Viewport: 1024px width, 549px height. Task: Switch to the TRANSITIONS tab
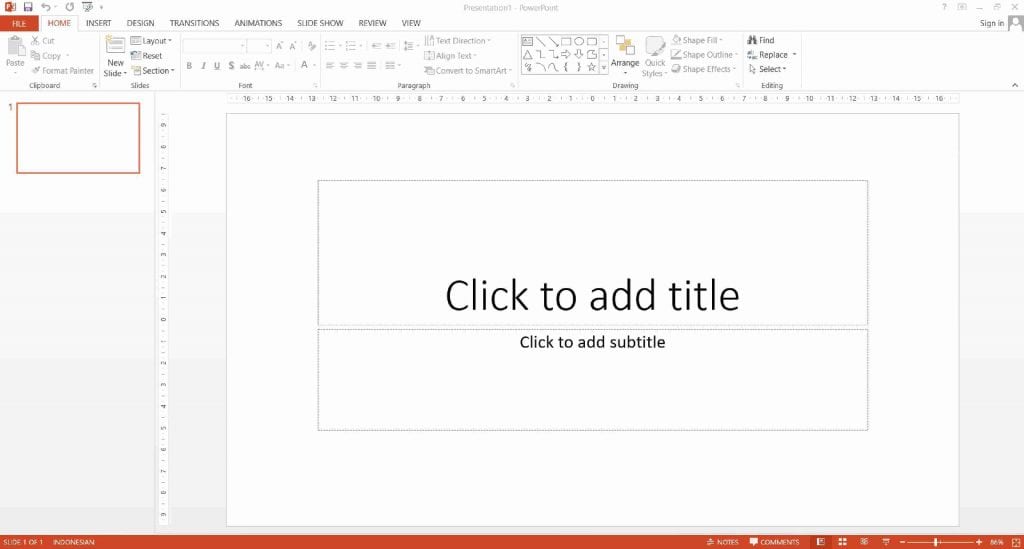195,23
